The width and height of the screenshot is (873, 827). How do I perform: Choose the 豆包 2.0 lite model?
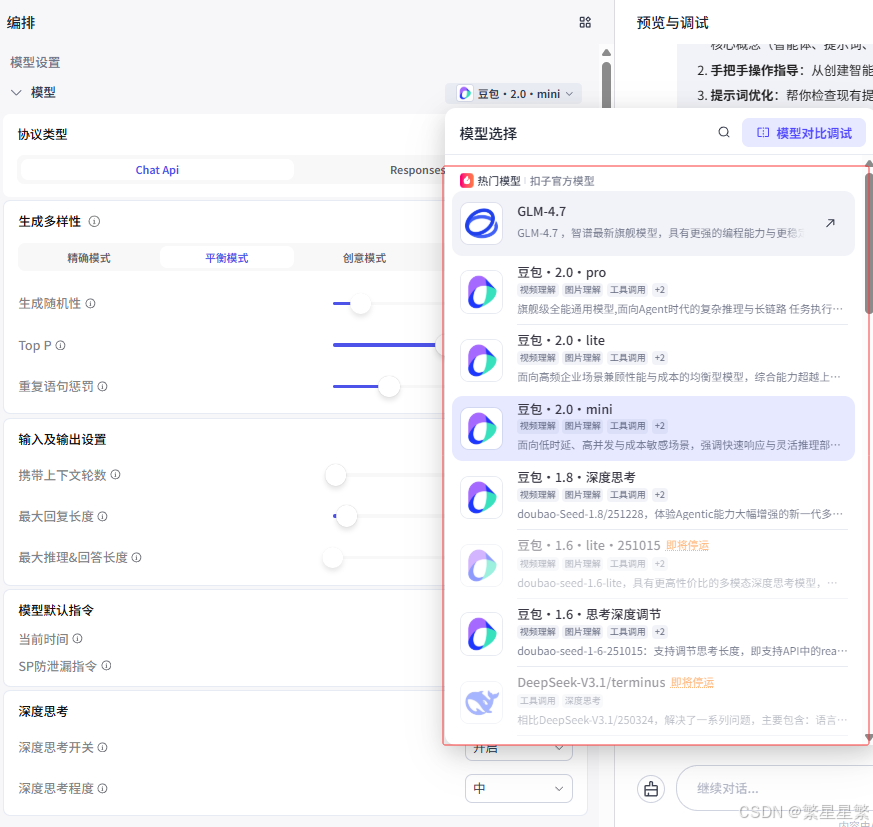pos(653,360)
